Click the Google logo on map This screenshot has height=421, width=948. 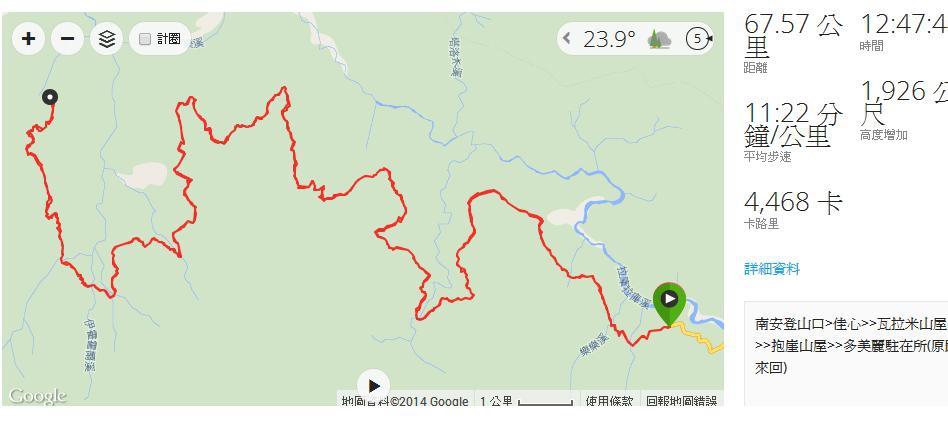tap(37, 396)
